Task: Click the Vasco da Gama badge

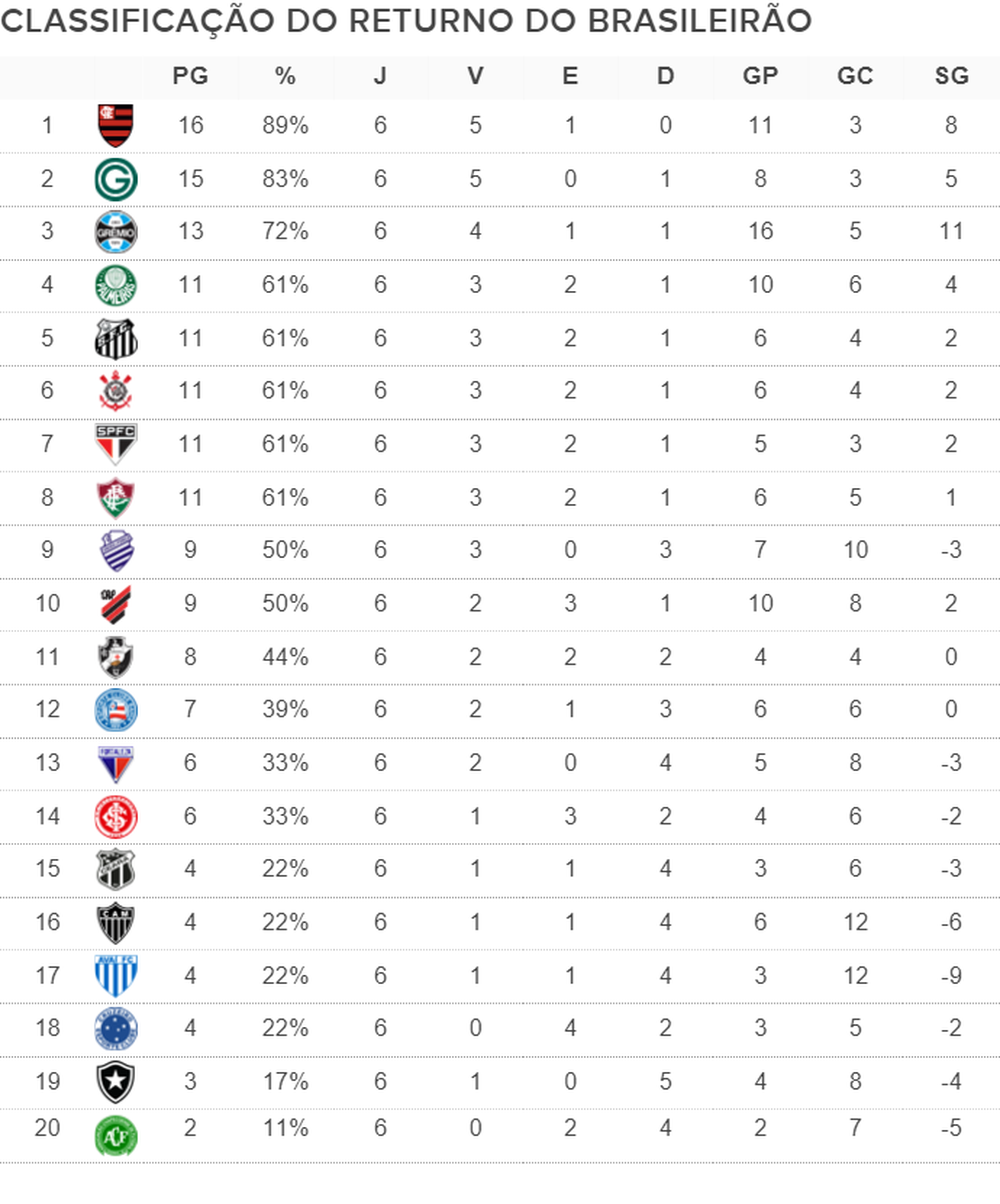Action: (x=116, y=657)
